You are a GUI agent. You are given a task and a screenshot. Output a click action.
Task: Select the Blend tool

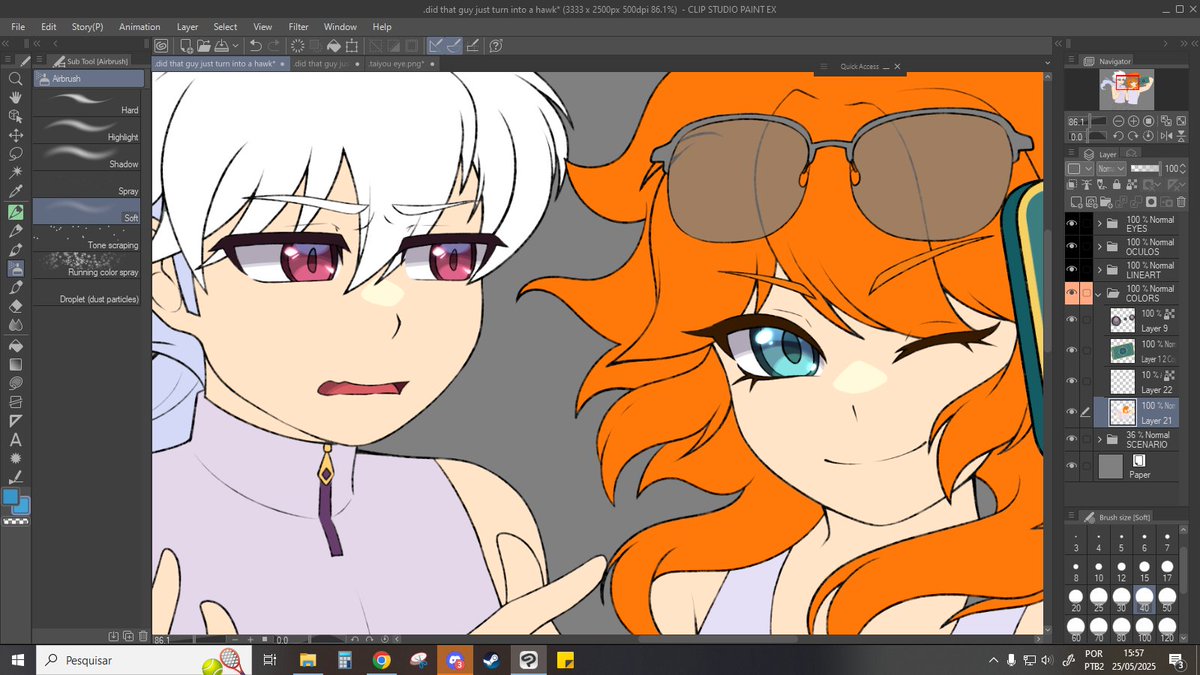(15, 325)
